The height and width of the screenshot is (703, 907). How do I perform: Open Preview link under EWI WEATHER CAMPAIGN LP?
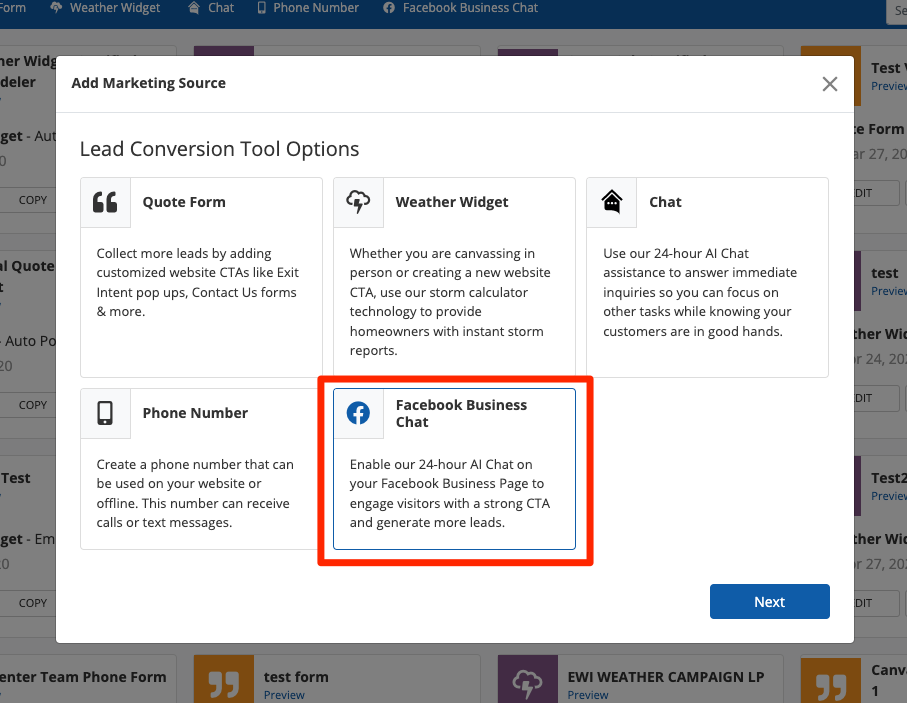[588, 695]
